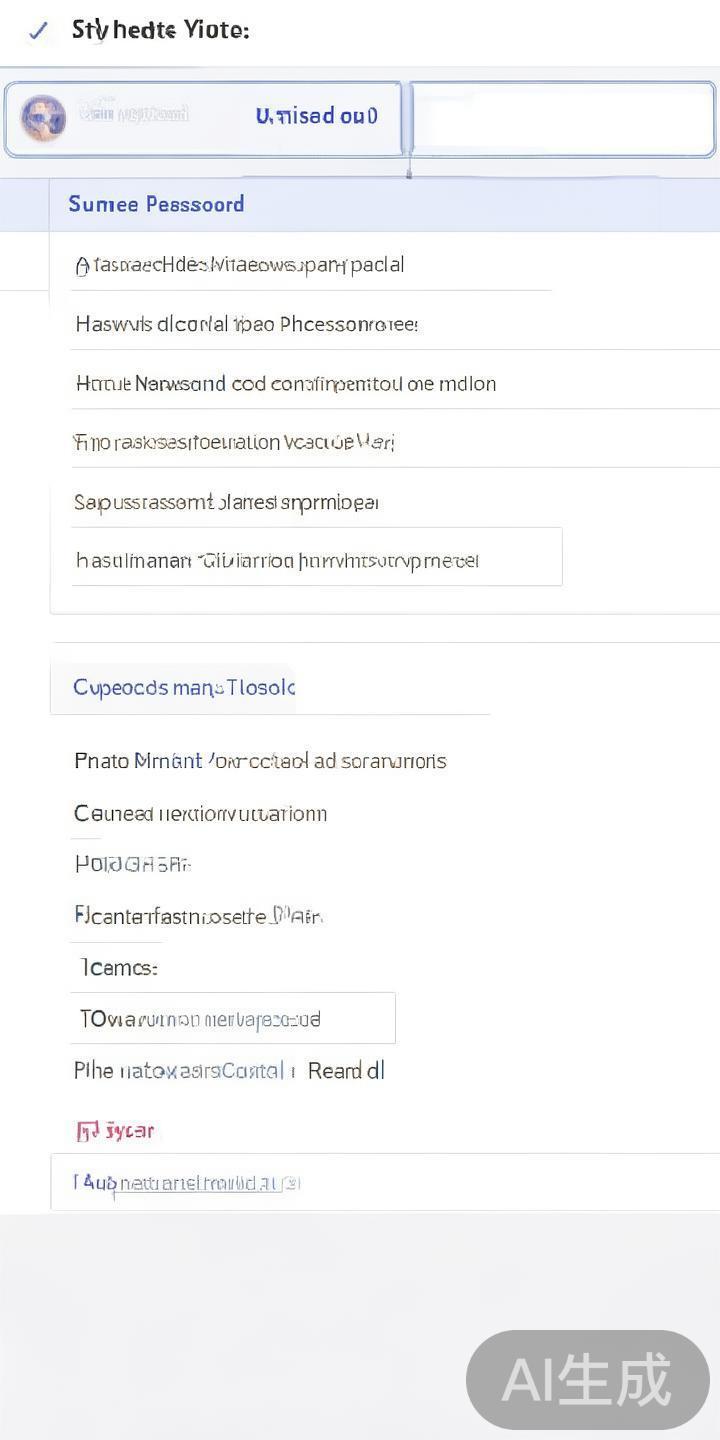Focus the bottom field starting "I Aup"
Image resolution: width=720 pixels, height=1440 pixels.
pyautogui.click(x=385, y=1183)
